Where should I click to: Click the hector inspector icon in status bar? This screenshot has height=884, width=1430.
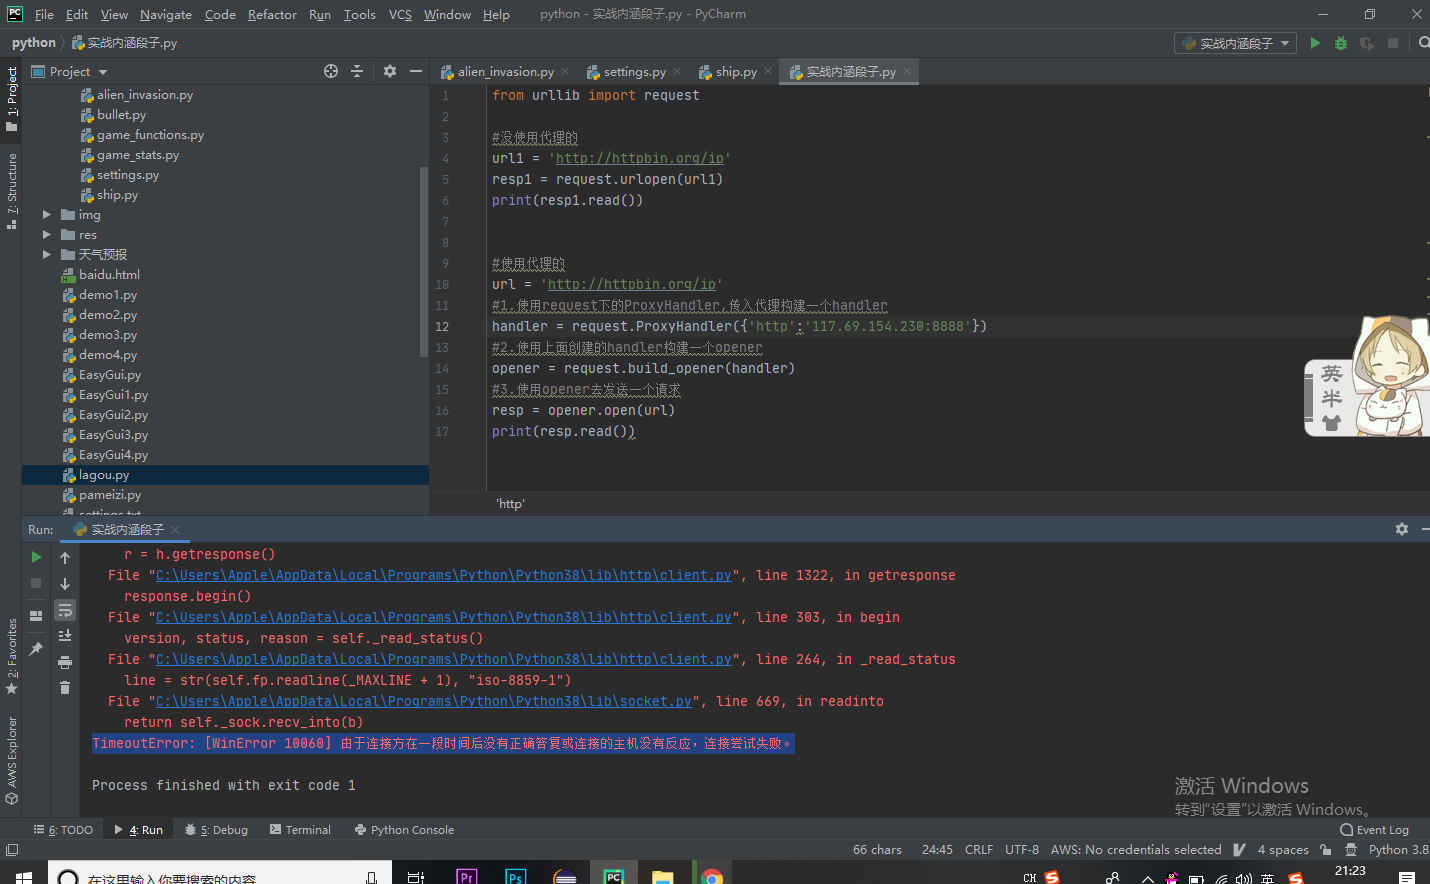coord(1351,850)
